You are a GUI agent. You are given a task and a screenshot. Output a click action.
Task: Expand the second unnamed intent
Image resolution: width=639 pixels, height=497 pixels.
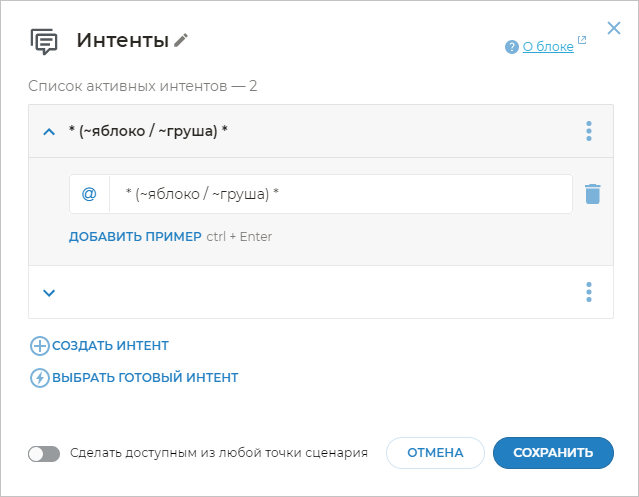(x=49, y=292)
